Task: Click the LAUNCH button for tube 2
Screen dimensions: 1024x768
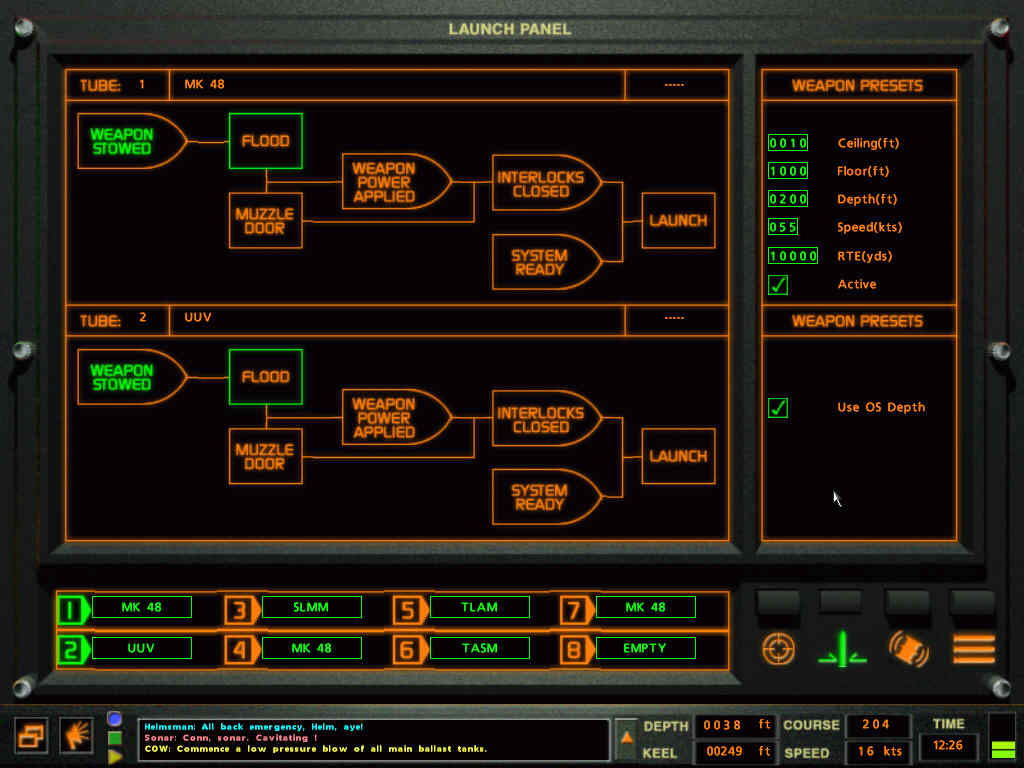Action: pyautogui.click(x=679, y=456)
